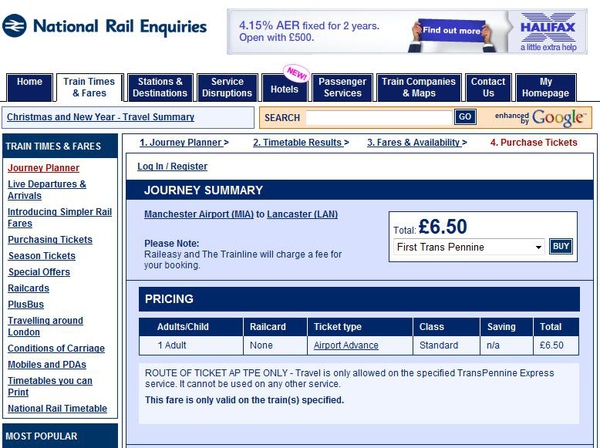600x448 pixels.
Task: Open the Passenger Services tab
Action: 342,87
